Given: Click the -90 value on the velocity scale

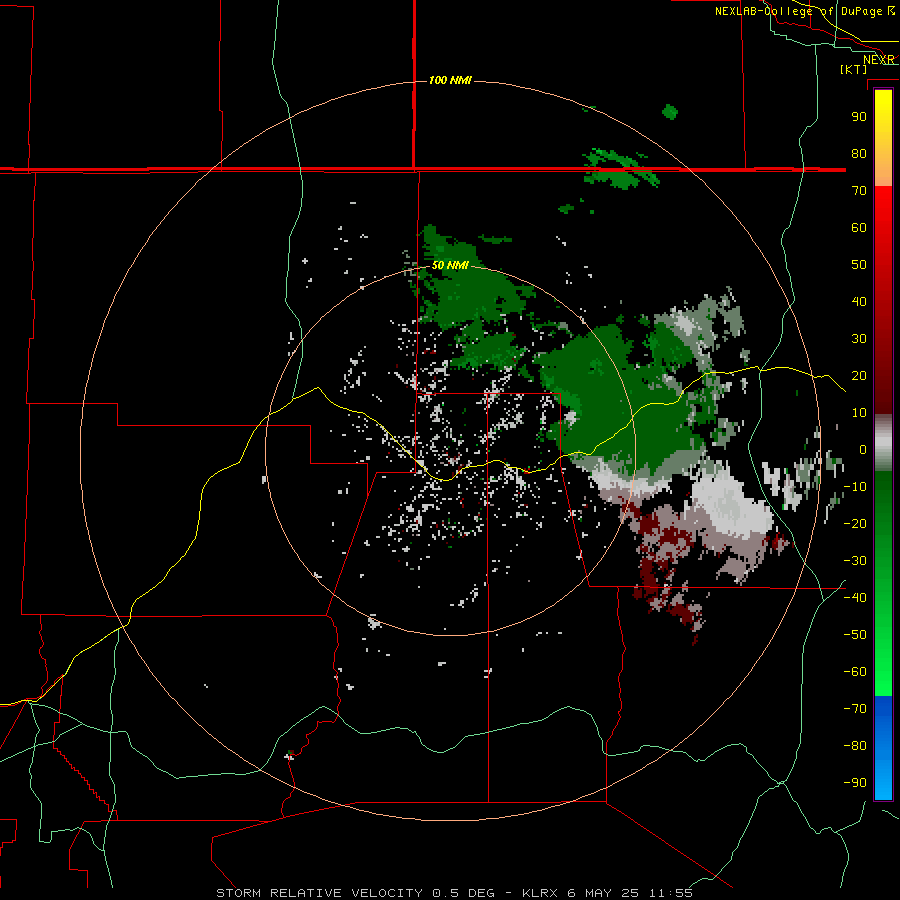Looking at the screenshot, I should 855,783.
